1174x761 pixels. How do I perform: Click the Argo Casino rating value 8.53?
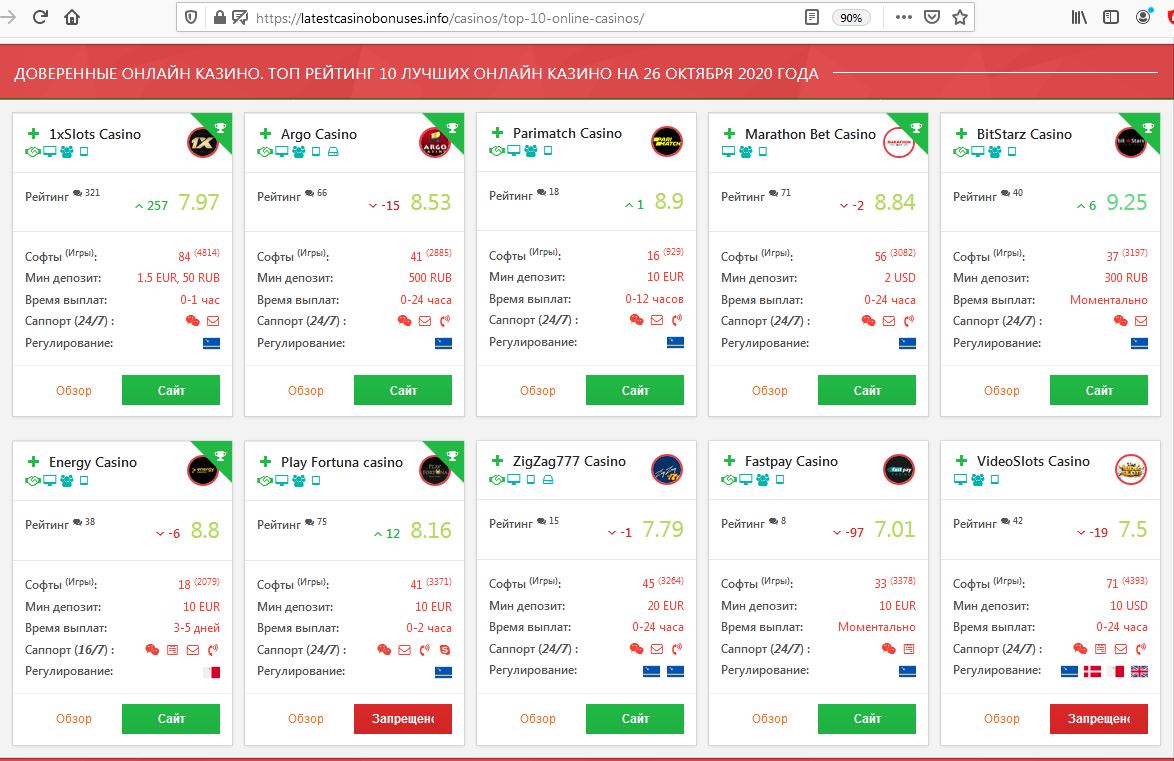[x=431, y=202]
